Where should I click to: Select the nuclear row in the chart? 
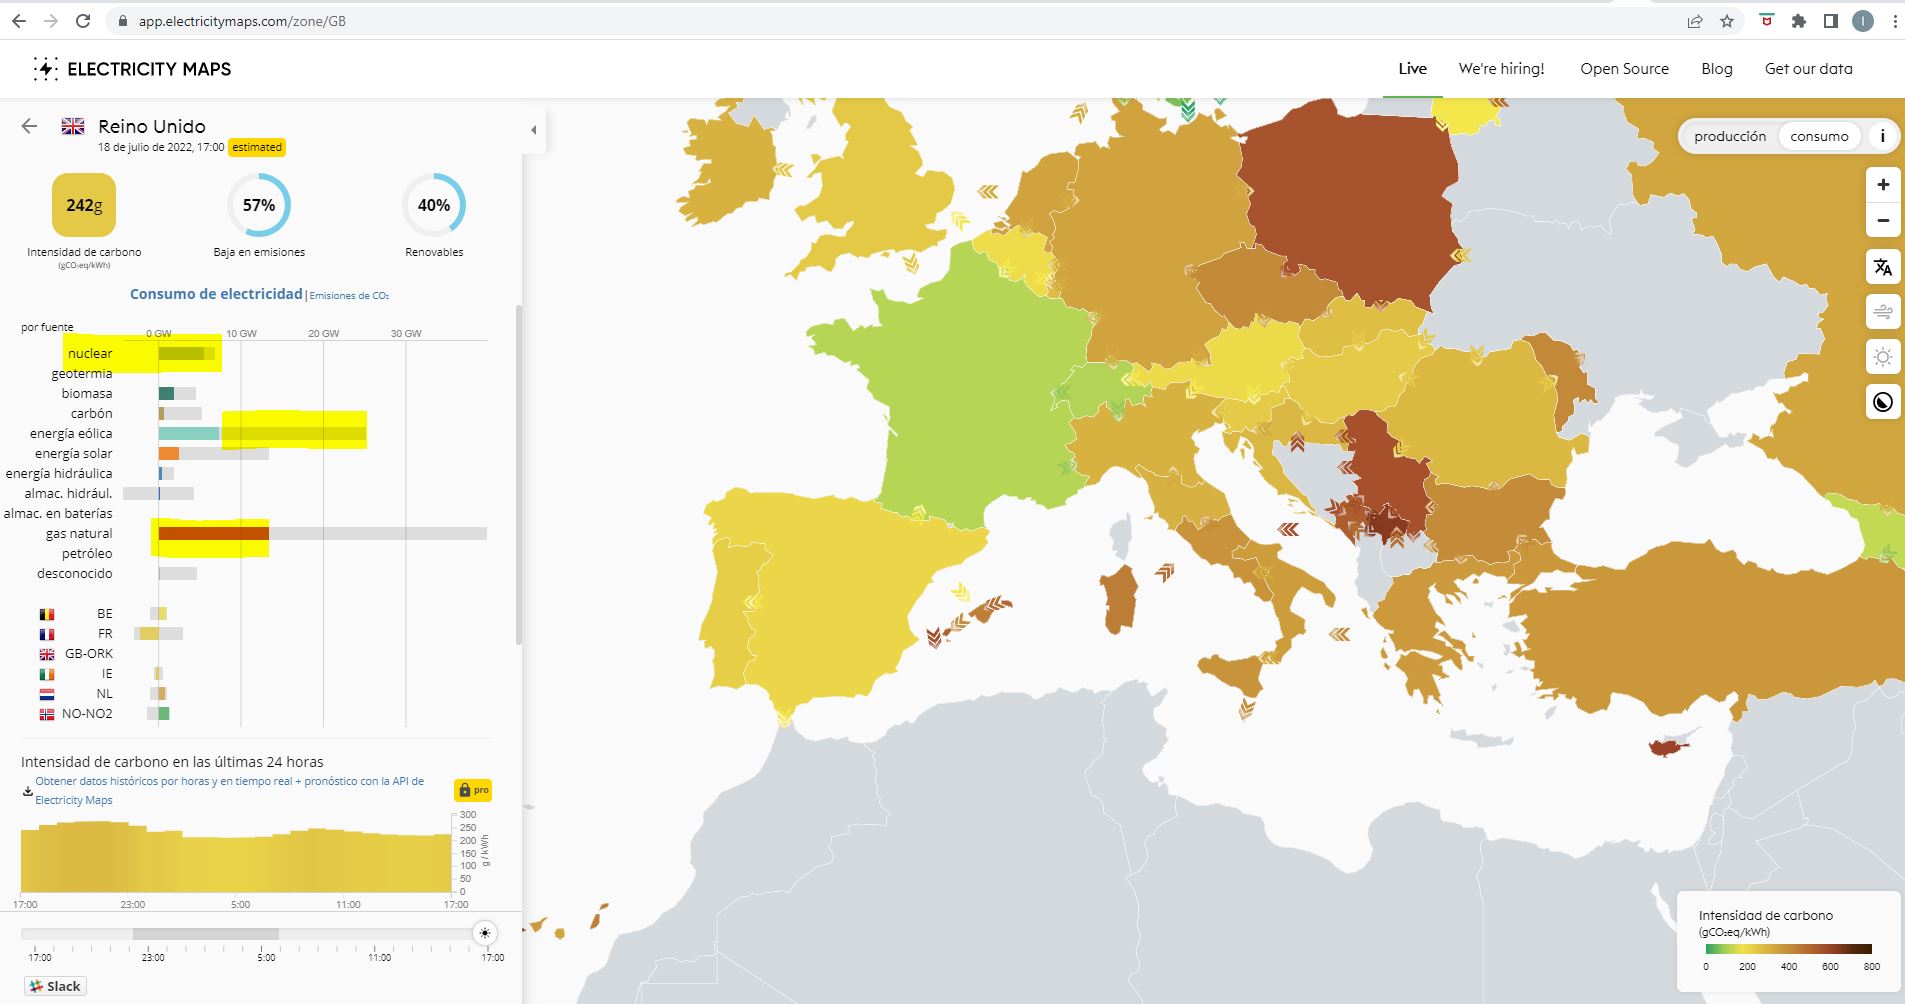point(255,353)
